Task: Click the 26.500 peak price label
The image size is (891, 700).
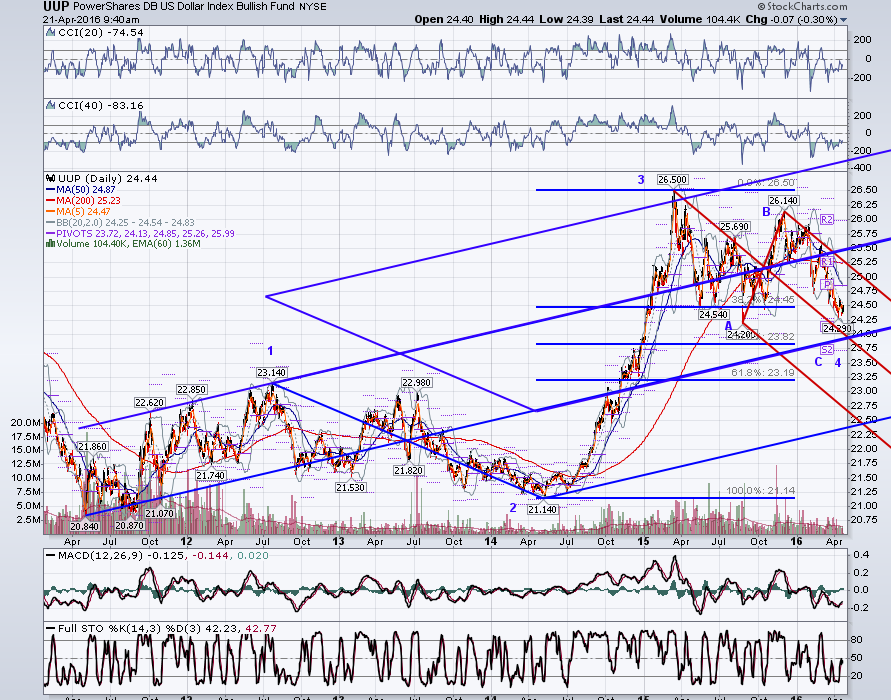Action: [x=672, y=180]
